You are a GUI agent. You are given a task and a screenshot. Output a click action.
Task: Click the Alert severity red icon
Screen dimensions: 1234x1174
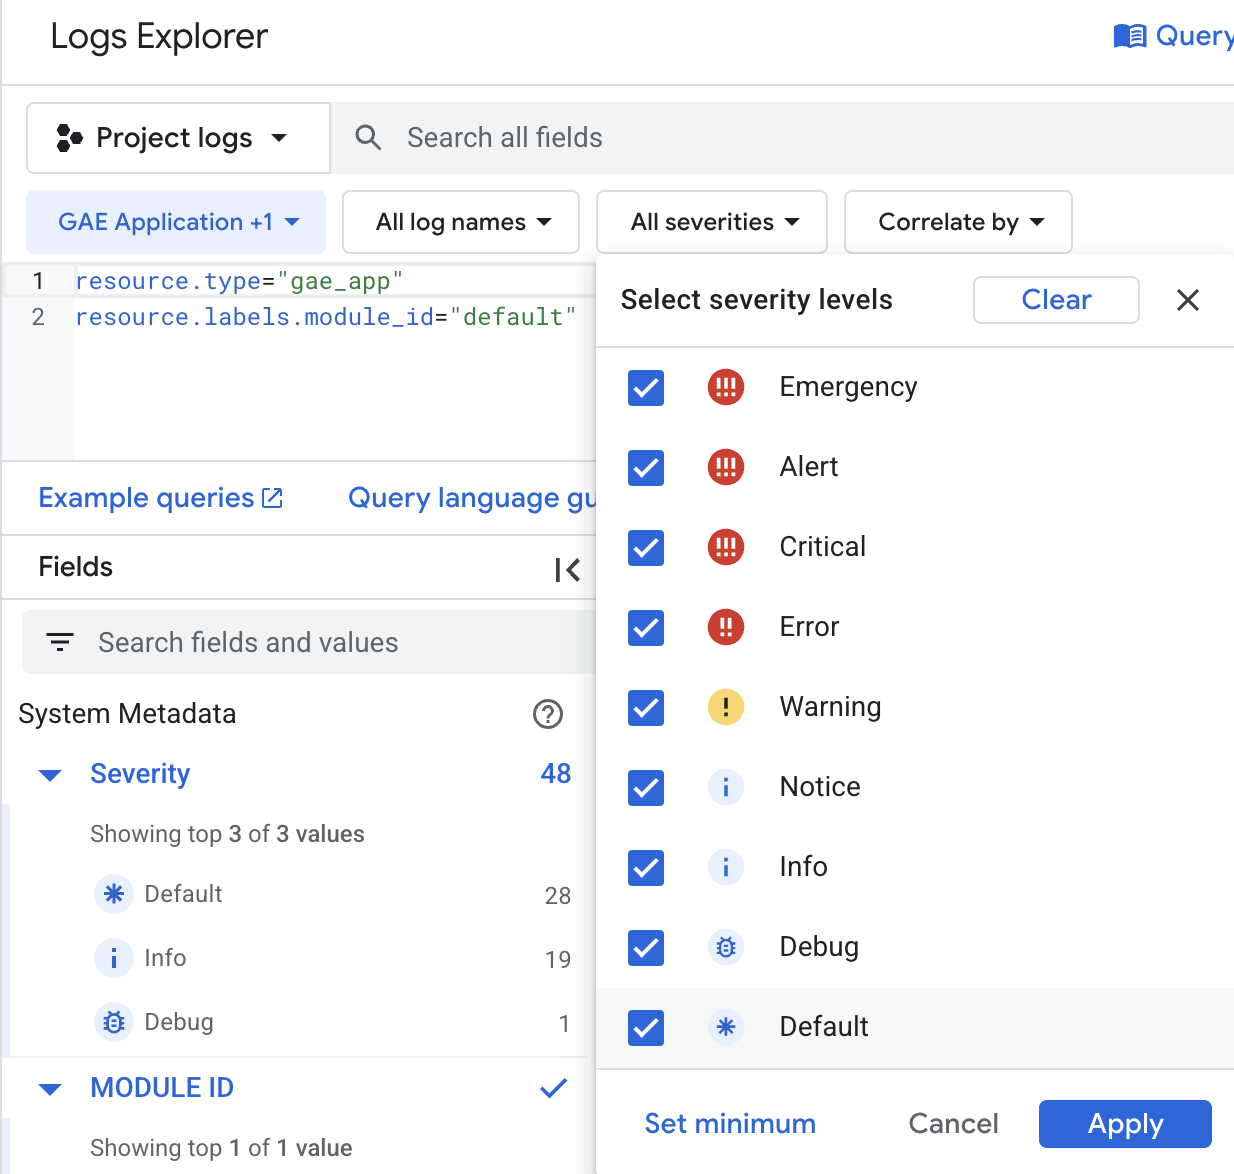click(x=726, y=467)
